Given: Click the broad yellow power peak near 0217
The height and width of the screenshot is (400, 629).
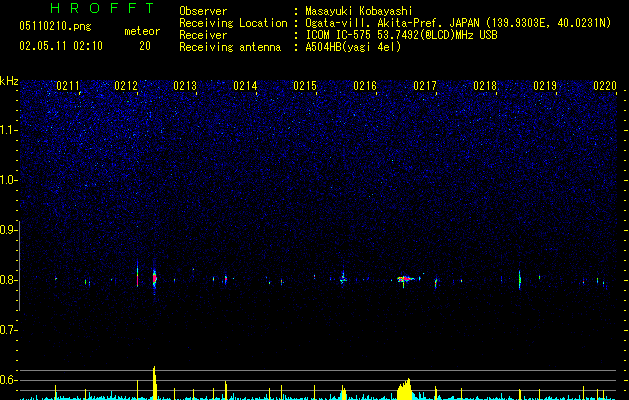Looking at the screenshot, I should pos(404,389).
